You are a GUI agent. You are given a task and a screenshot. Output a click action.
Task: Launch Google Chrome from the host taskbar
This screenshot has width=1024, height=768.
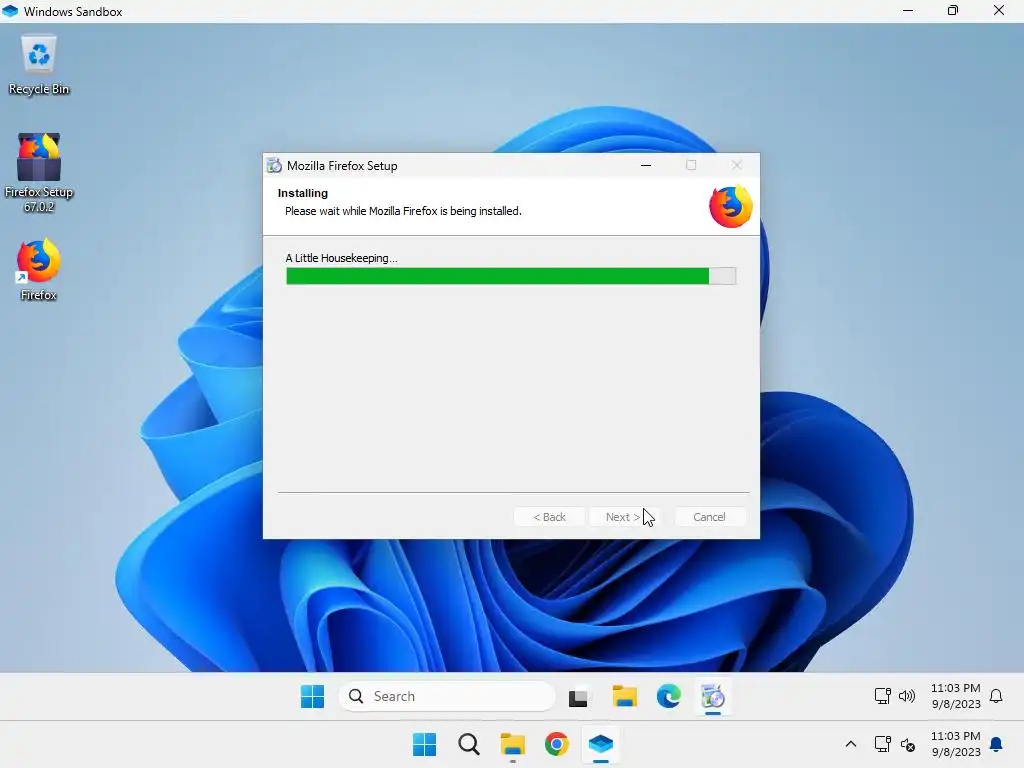click(x=556, y=744)
